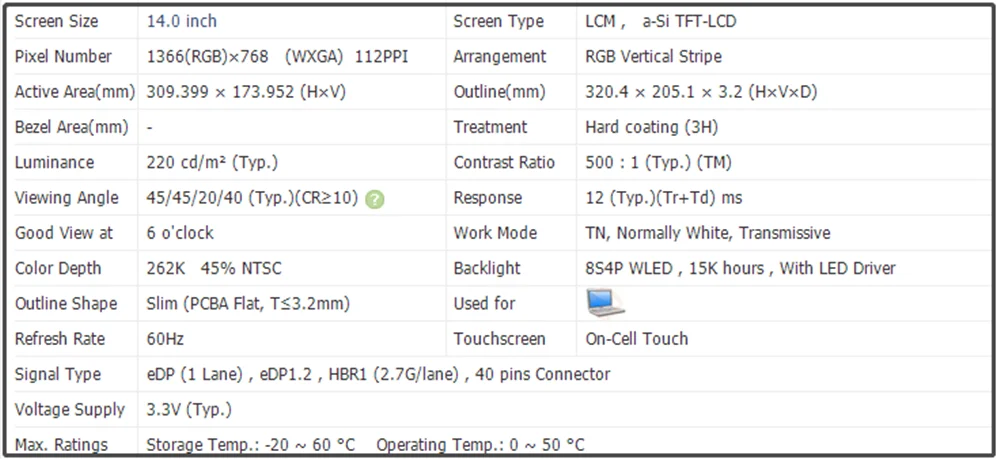Click the 8S4P WLED backlight value
The height and width of the screenshot is (459, 1000).
pyautogui.click(x=740, y=268)
